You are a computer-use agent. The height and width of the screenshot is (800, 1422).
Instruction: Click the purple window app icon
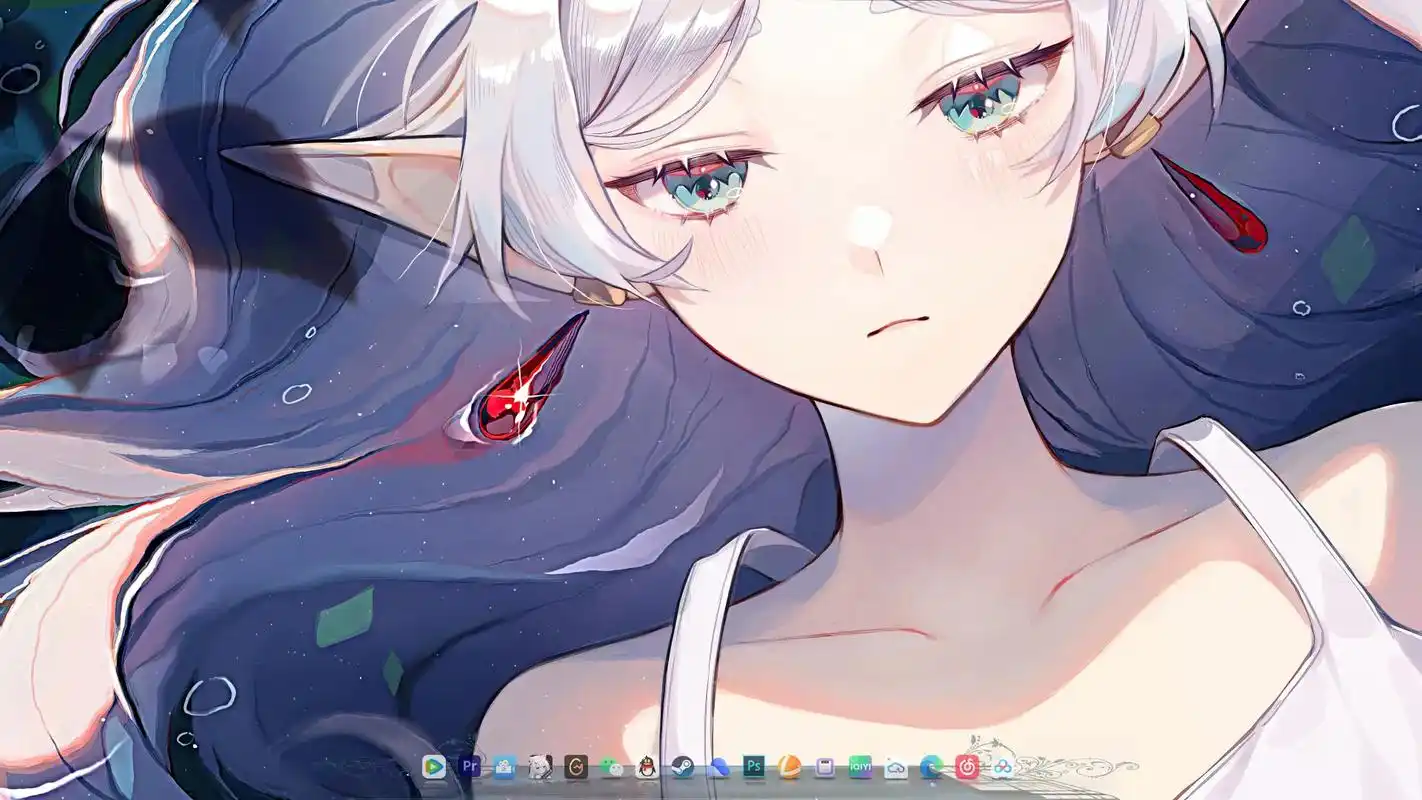click(x=825, y=767)
